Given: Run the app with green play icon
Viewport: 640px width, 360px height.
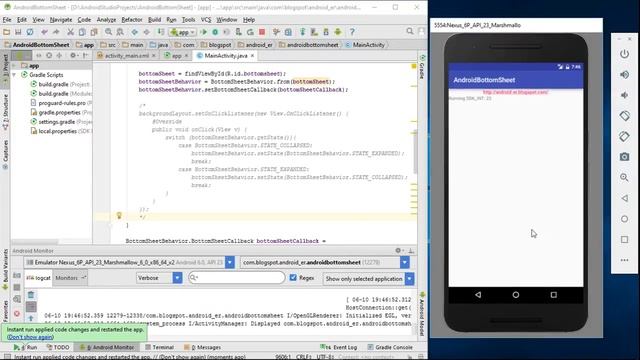Looking at the screenshot, I should (x=204, y=32).
